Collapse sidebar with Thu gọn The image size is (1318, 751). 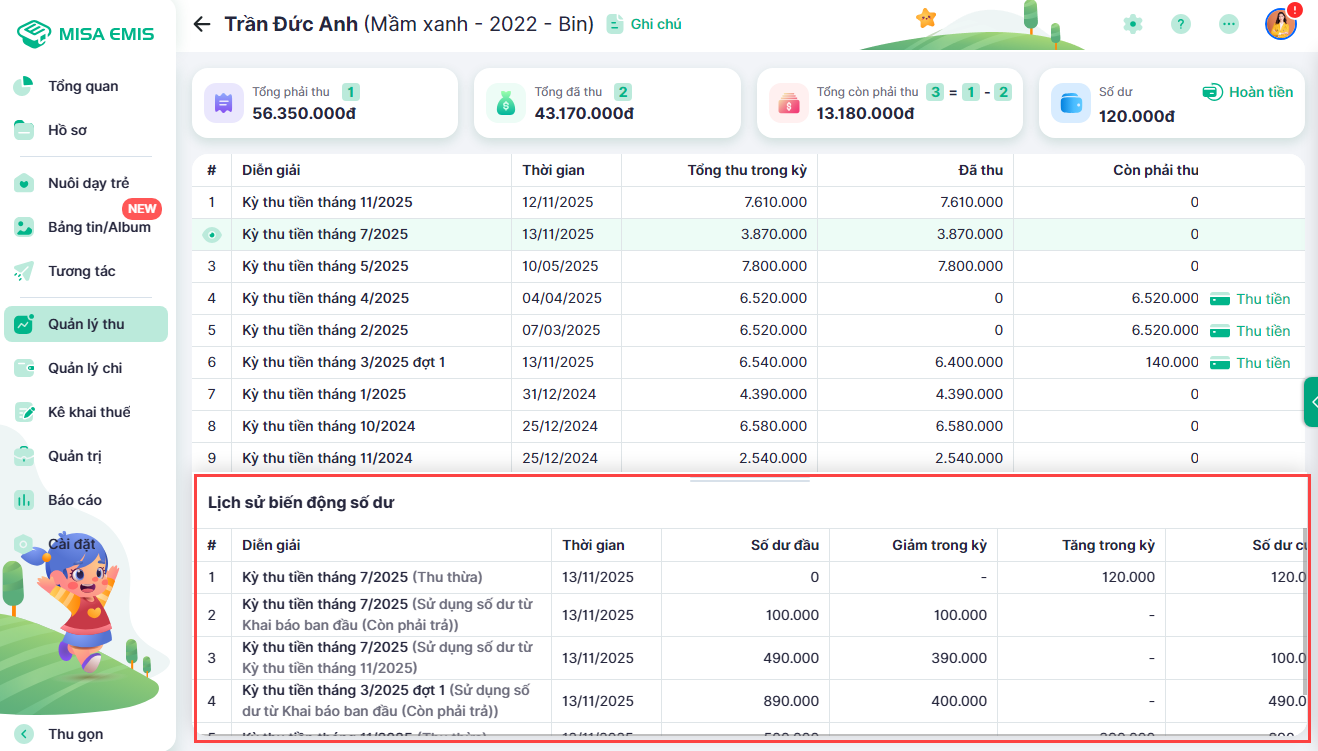pos(74,734)
